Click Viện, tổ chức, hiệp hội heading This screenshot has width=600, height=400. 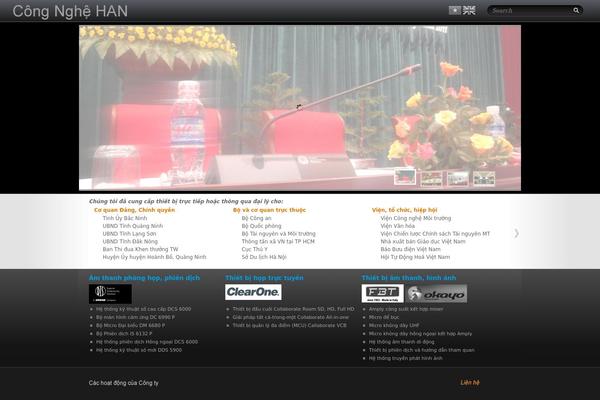[404, 210]
